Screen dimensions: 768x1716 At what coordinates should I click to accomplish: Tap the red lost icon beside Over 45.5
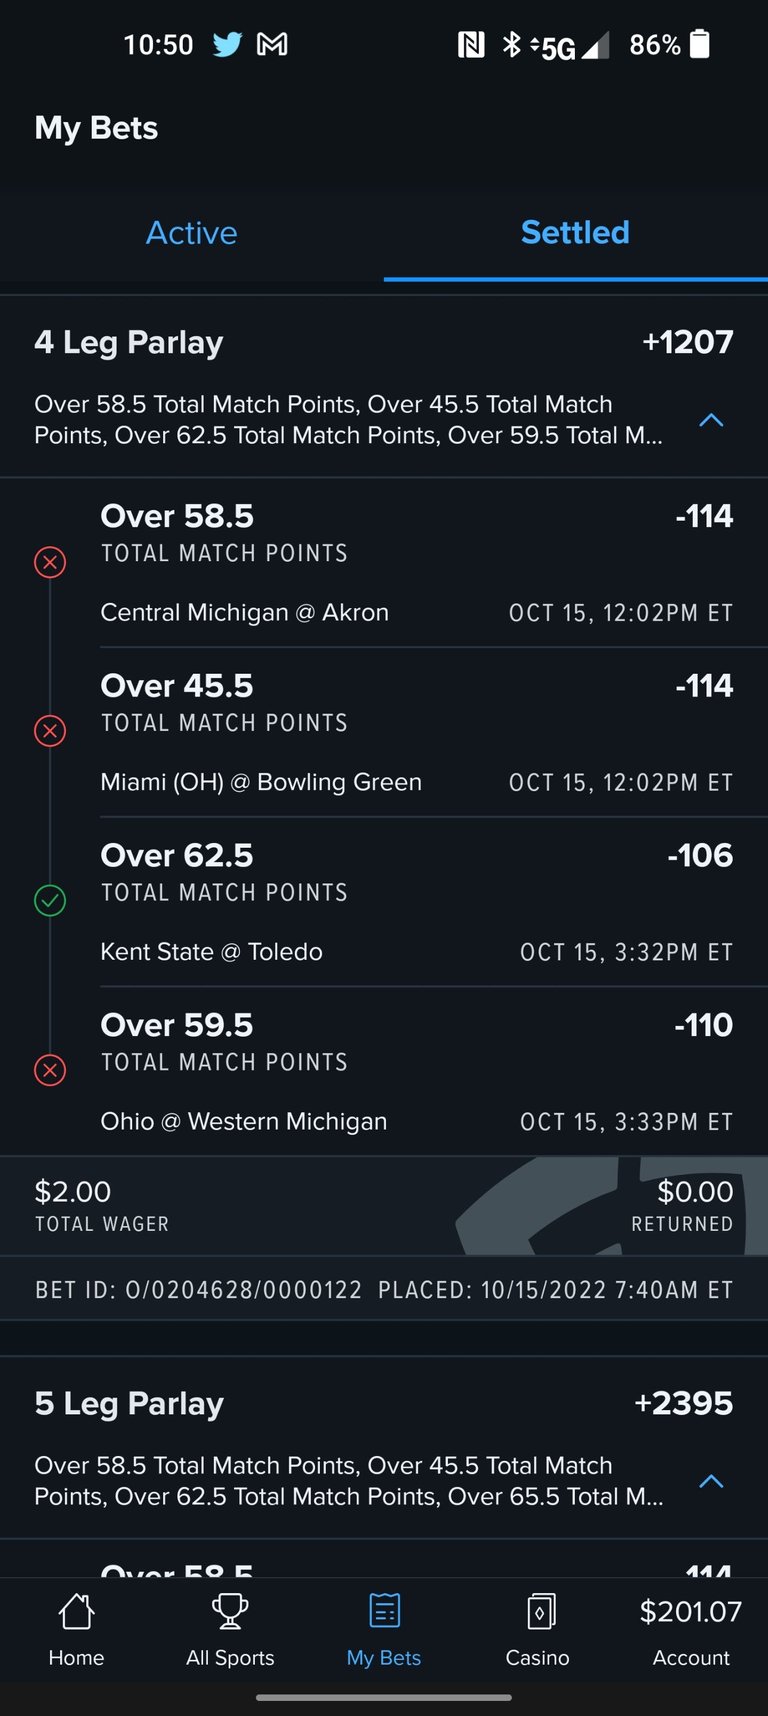[x=50, y=731]
